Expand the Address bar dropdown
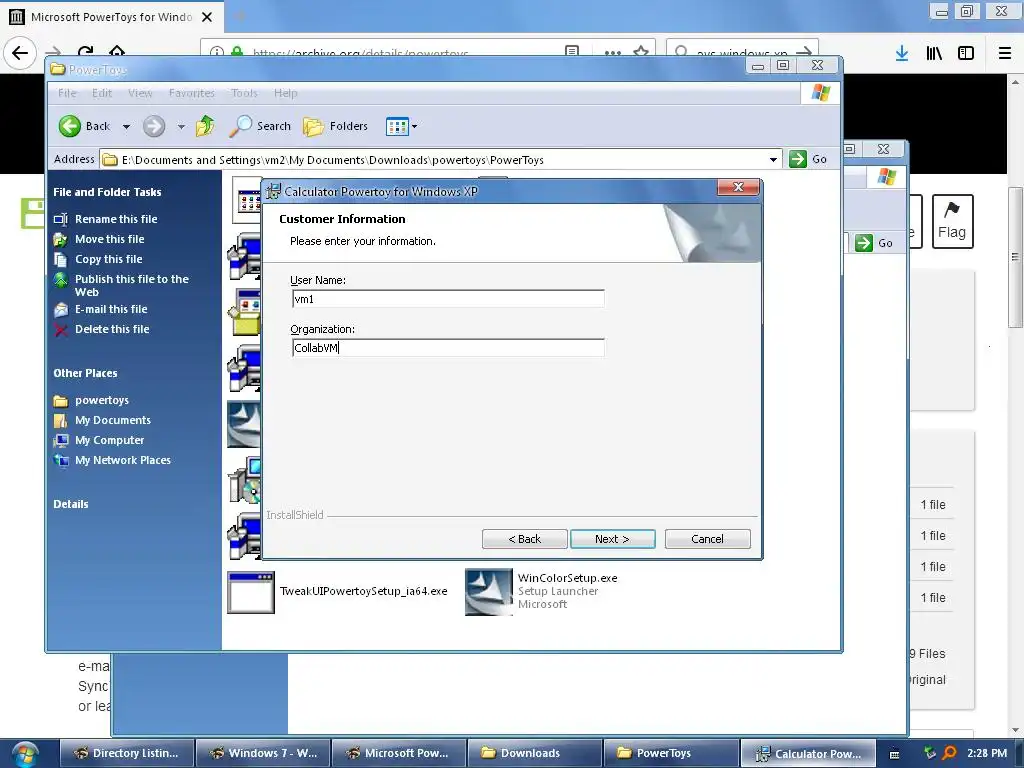The height and width of the screenshot is (768, 1024). click(x=773, y=159)
